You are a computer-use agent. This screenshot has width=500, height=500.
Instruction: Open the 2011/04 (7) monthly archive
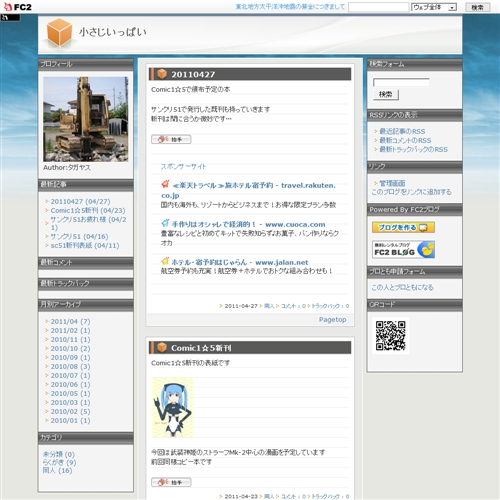click(70, 321)
